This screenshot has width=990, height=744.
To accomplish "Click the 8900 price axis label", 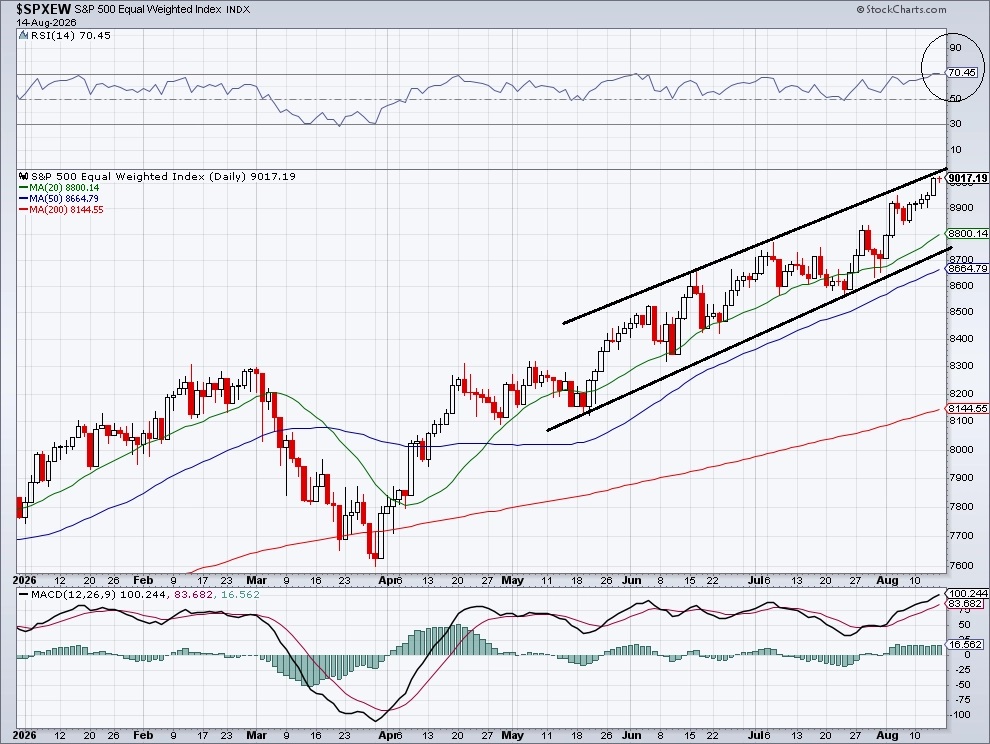I will click(960, 207).
